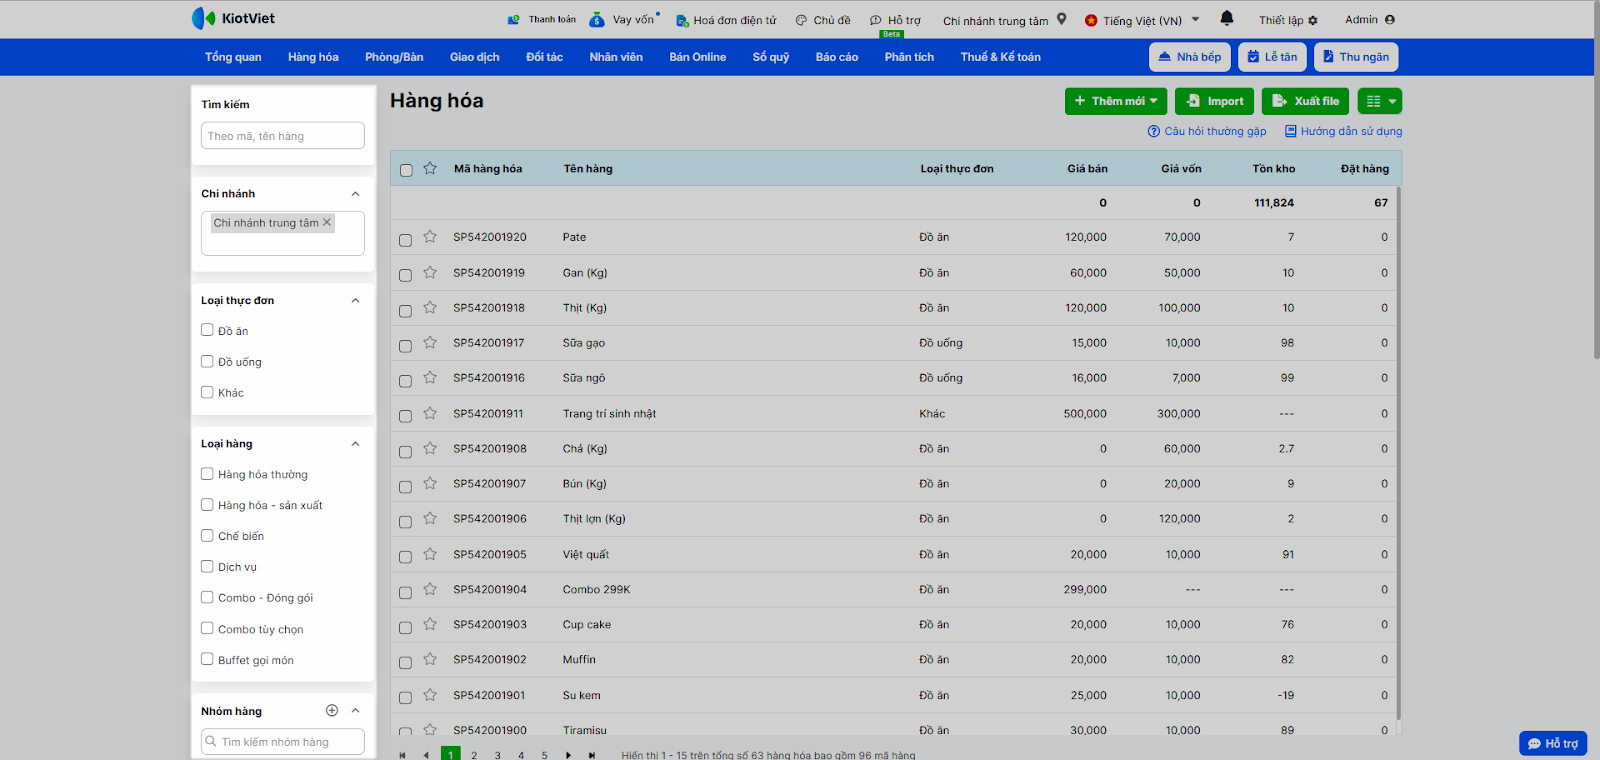Open Hoá đơn điện tử e-invoice

pyautogui.click(x=726, y=20)
